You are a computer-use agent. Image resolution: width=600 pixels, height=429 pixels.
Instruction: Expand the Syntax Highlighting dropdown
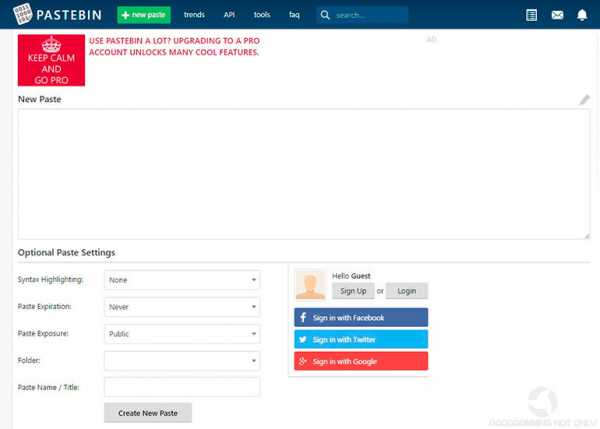click(182, 280)
